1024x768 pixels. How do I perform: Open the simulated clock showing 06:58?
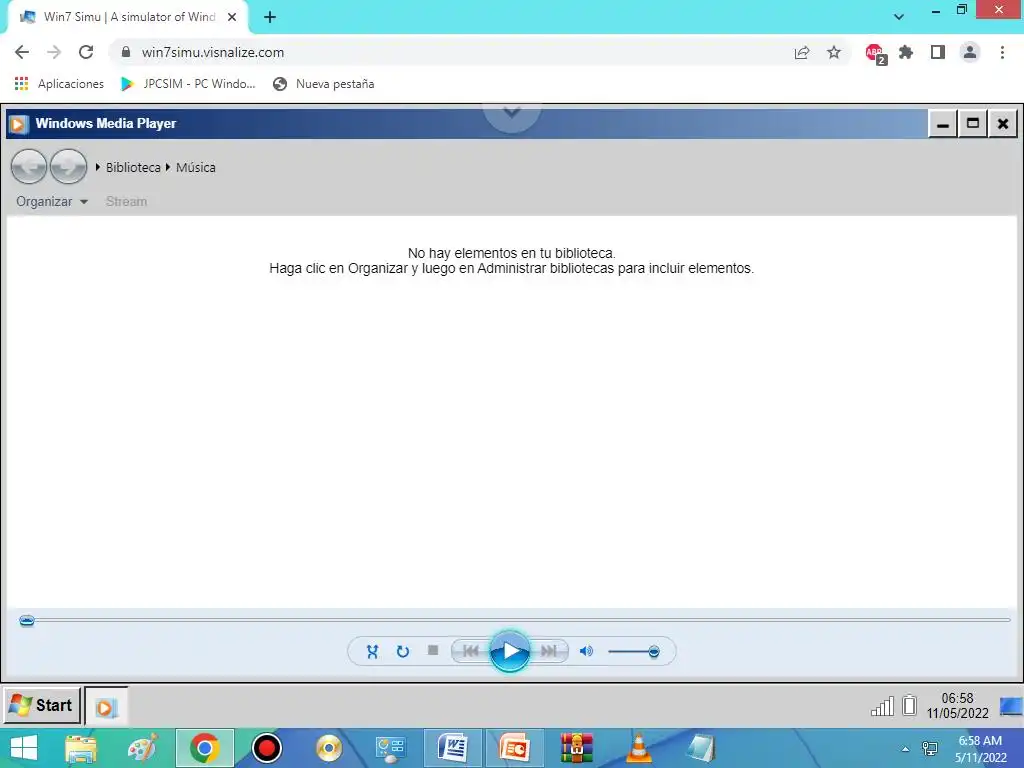(x=957, y=706)
